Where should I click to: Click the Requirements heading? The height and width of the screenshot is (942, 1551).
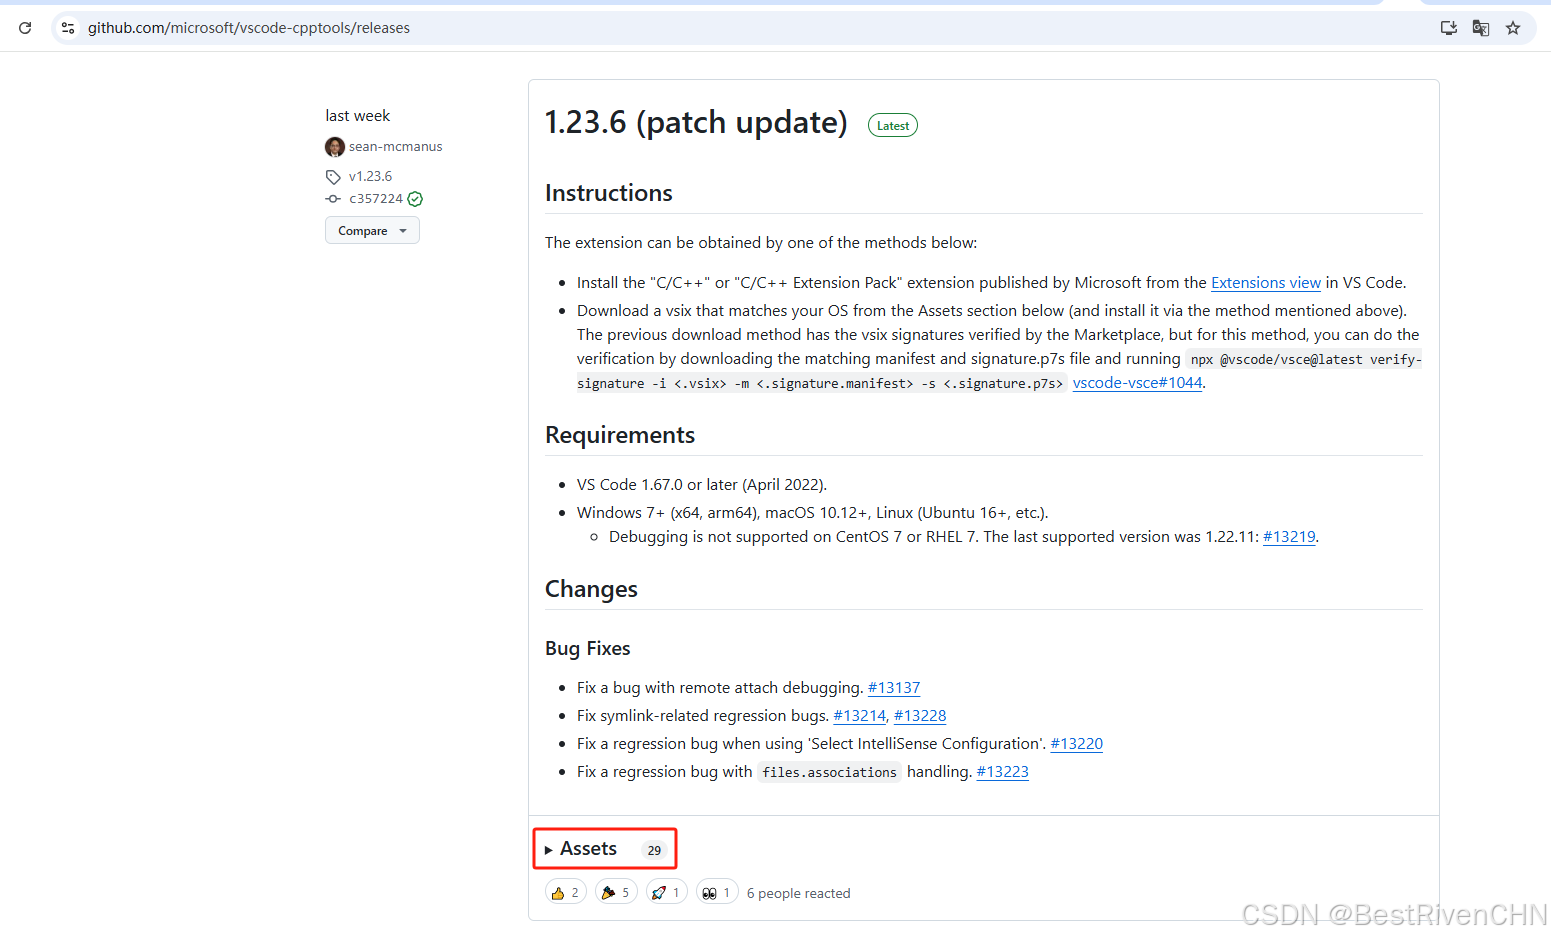[x=620, y=435]
